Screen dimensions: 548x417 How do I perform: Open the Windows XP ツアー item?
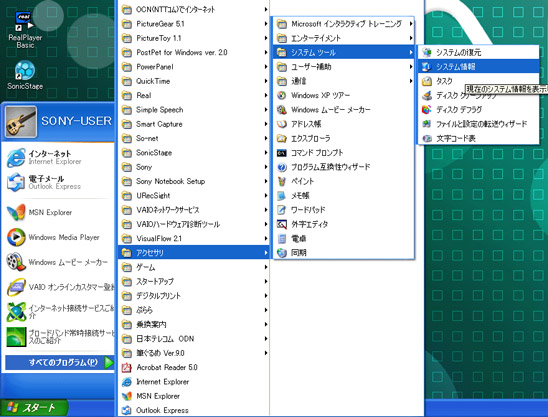pos(344,95)
